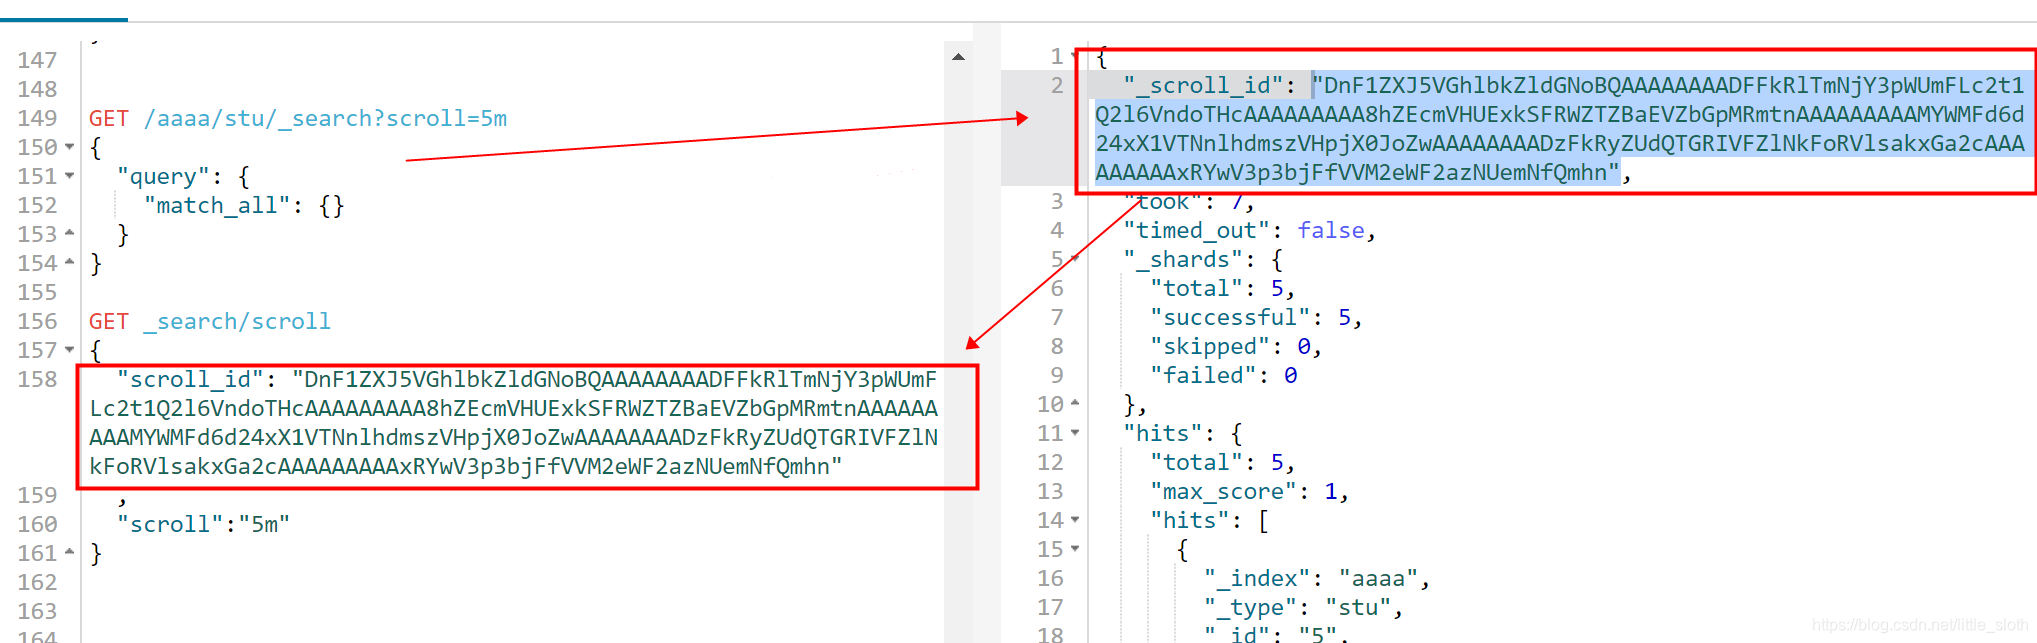Toggle fold marker at line 154

(69, 262)
